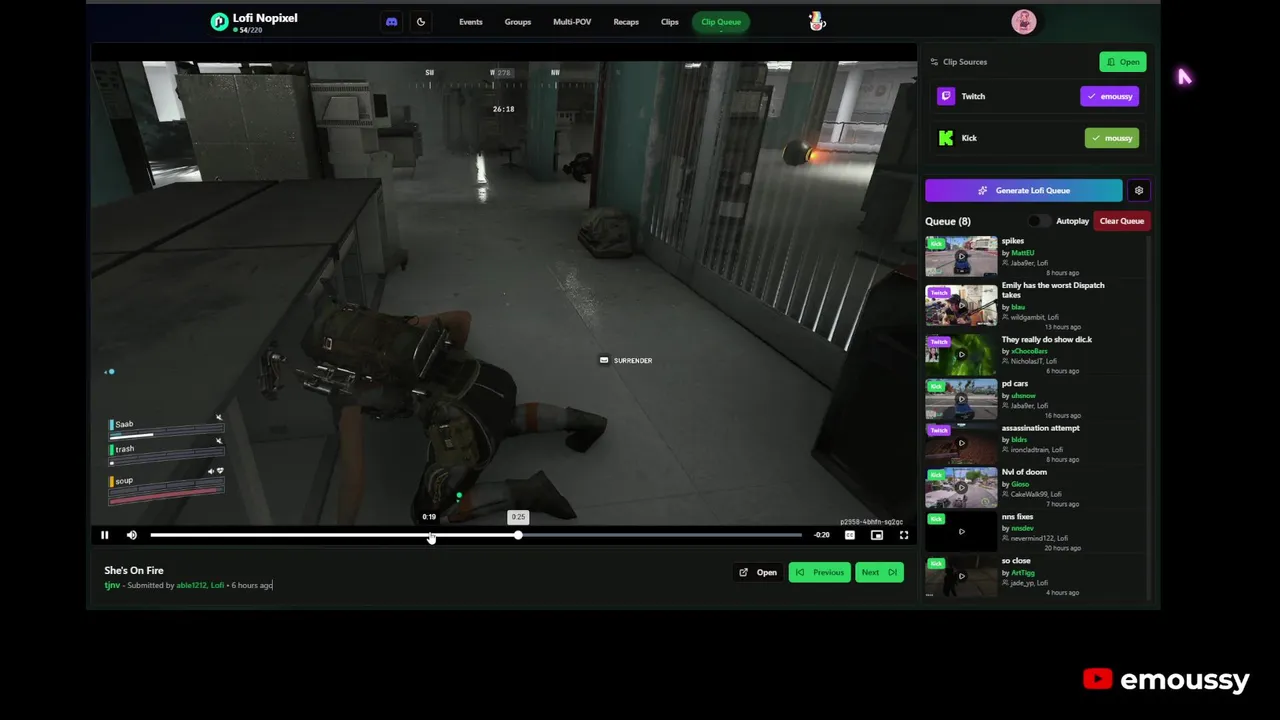Play the 'Nvl of doom' thumbnail

[961, 488]
